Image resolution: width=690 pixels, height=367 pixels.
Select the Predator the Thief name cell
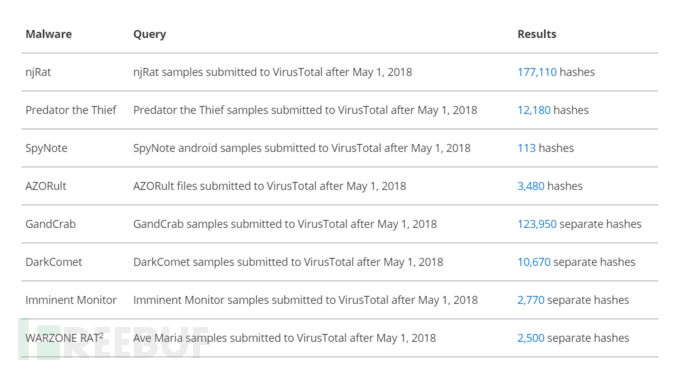point(71,110)
